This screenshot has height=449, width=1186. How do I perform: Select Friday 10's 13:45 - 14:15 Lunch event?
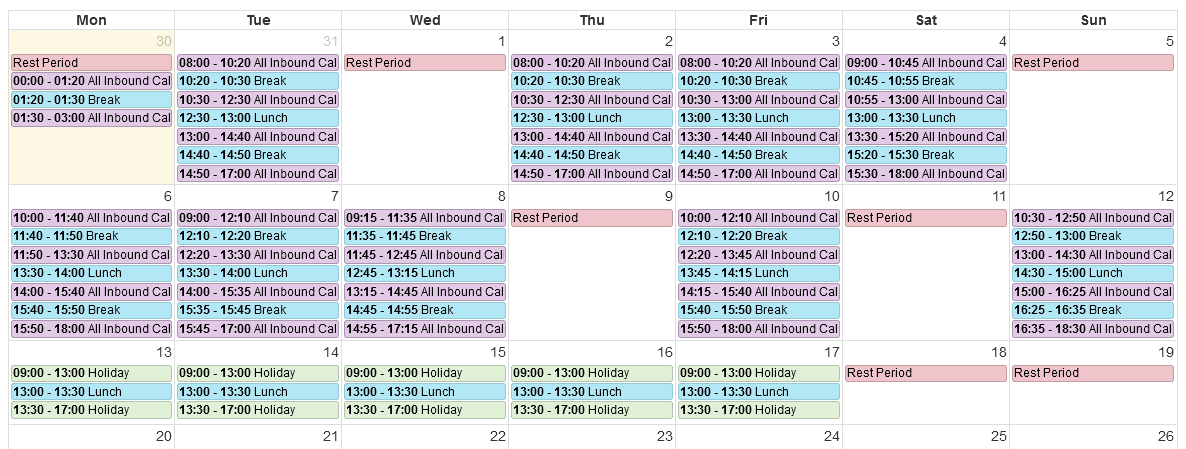[759, 273]
